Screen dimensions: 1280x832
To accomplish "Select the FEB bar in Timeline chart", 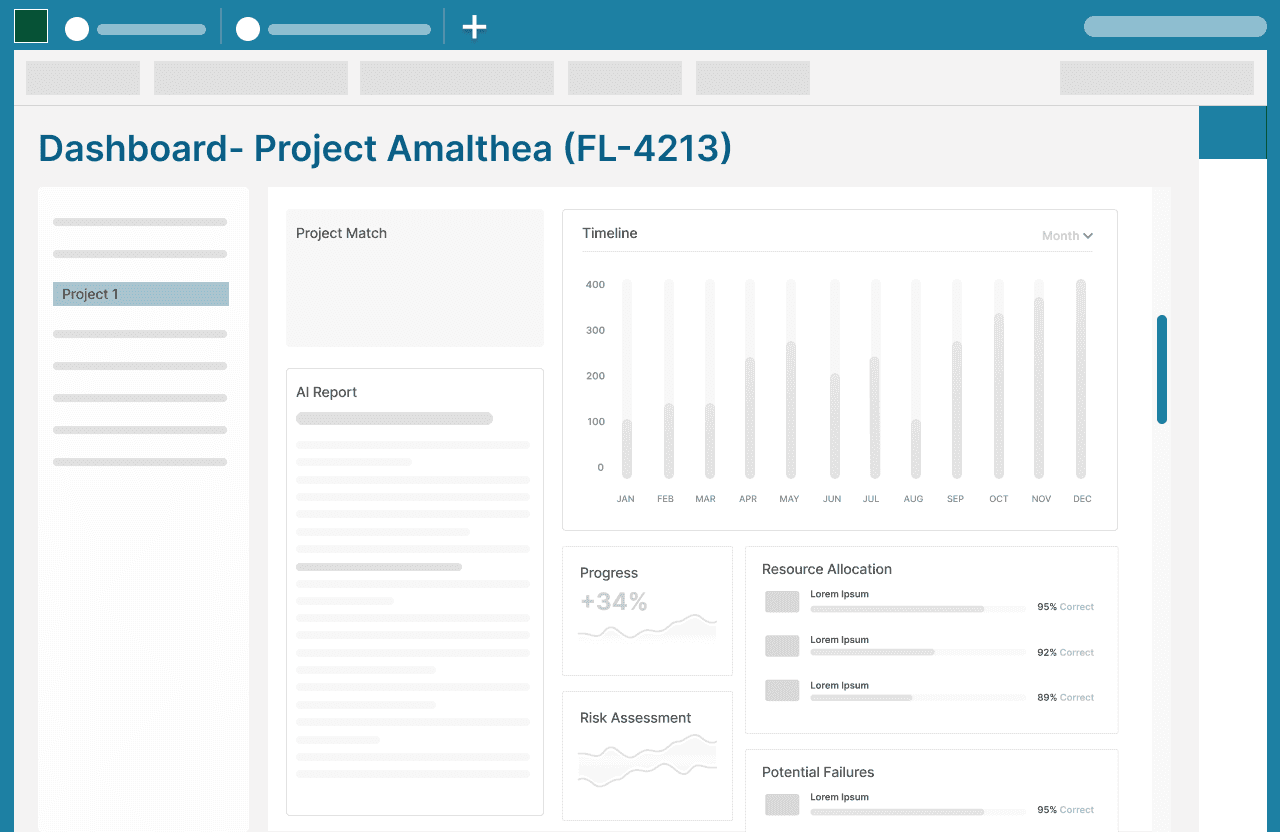I will pyautogui.click(x=669, y=441).
